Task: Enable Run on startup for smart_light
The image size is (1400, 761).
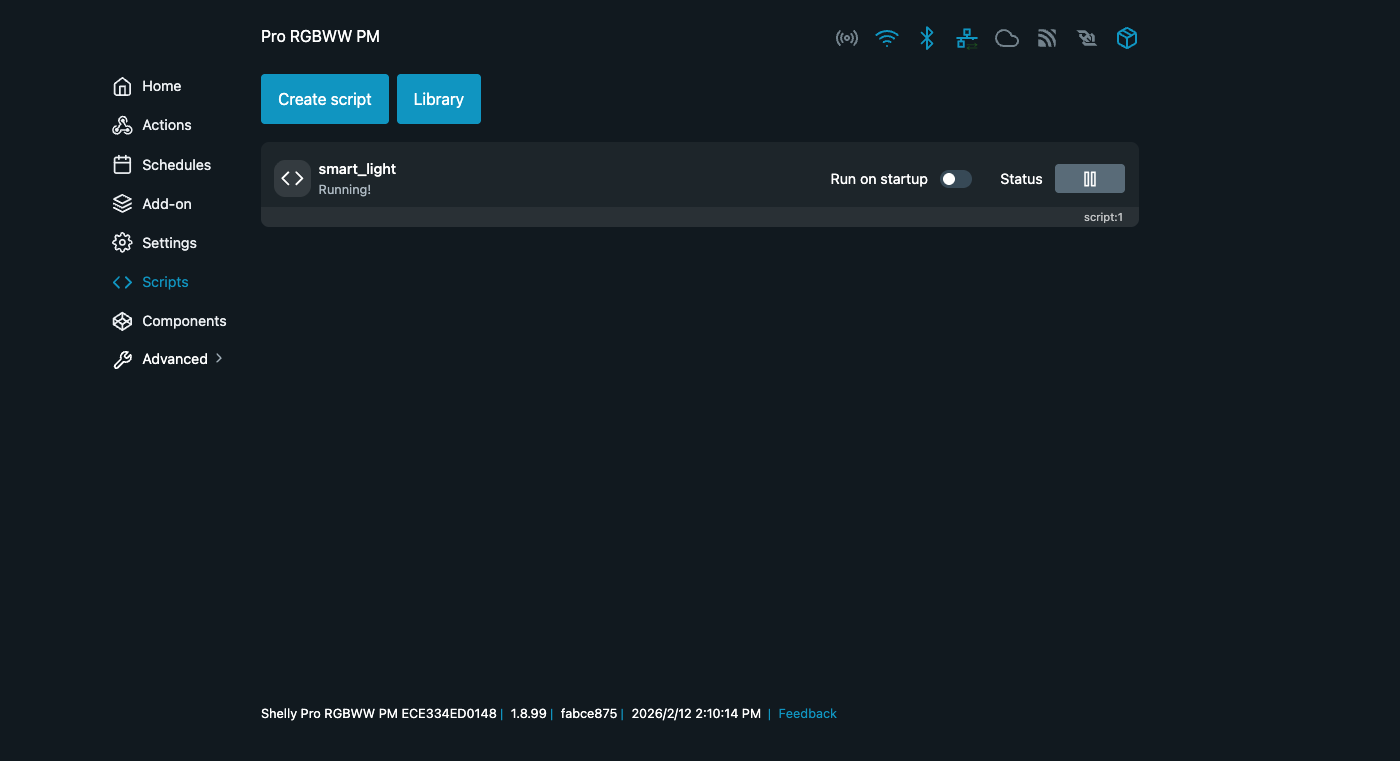Action: tap(955, 179)
